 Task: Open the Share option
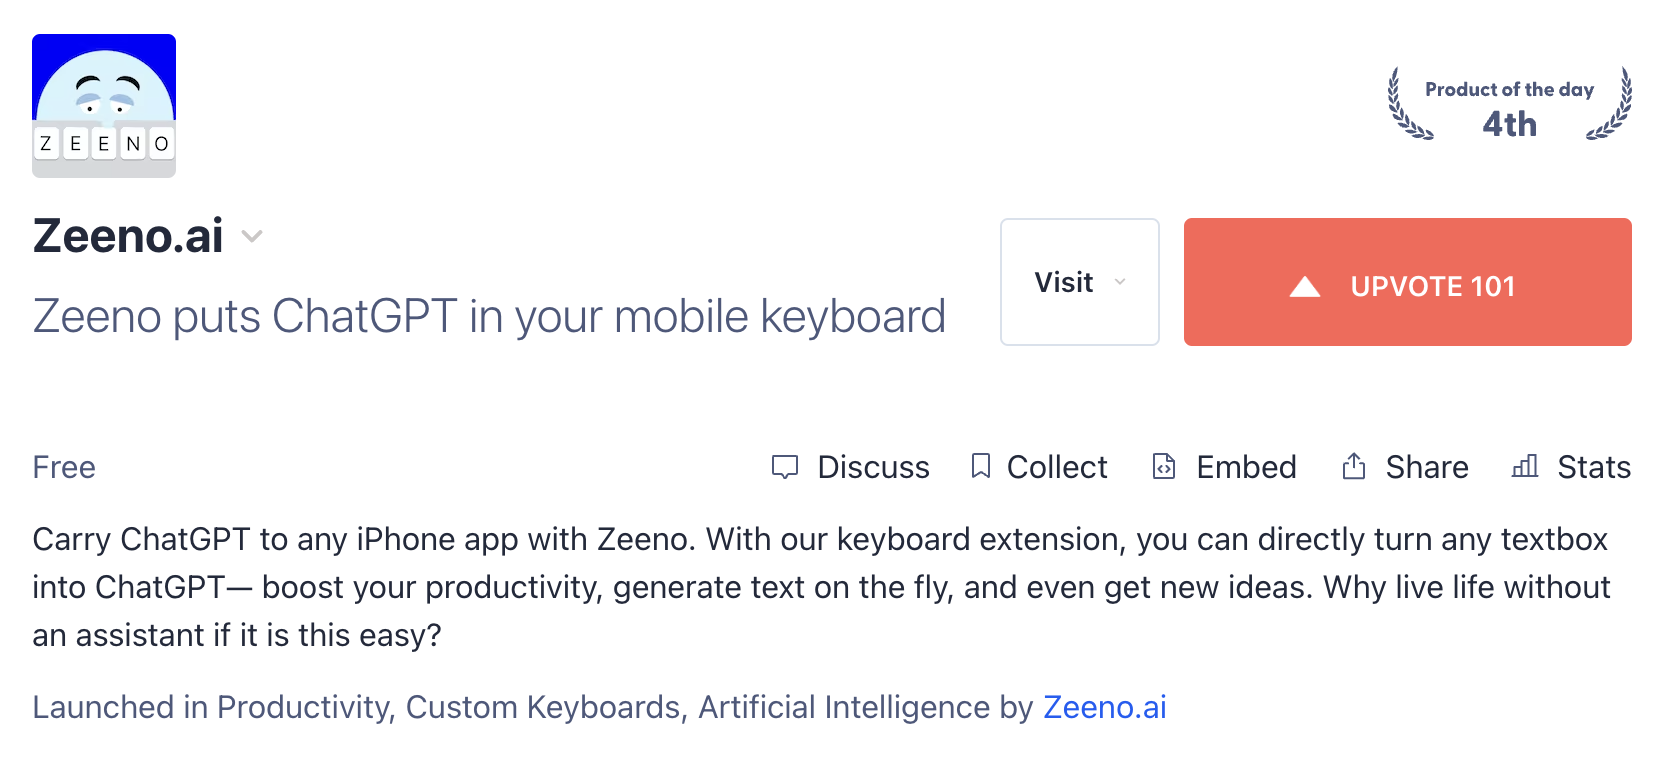[x=1405, y=467]
